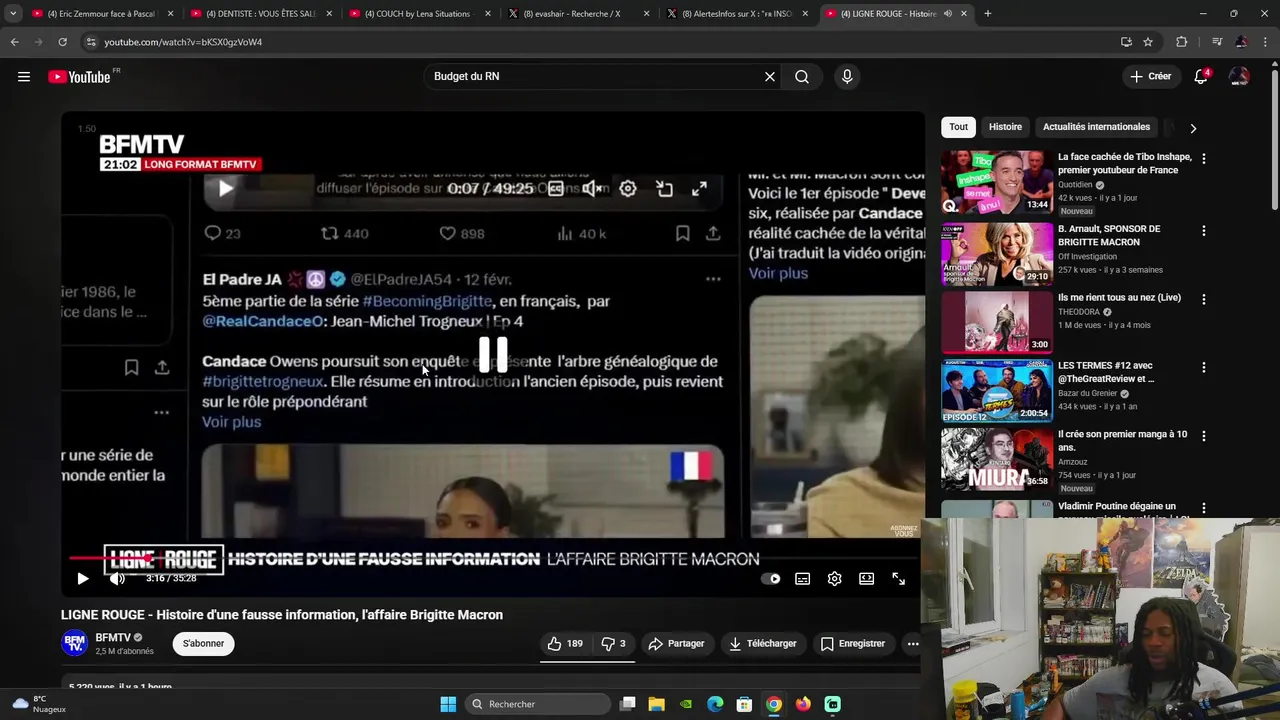Open the BFMTV channel name link
This screenshot has height=720, width=1280.
coord(113,638)
